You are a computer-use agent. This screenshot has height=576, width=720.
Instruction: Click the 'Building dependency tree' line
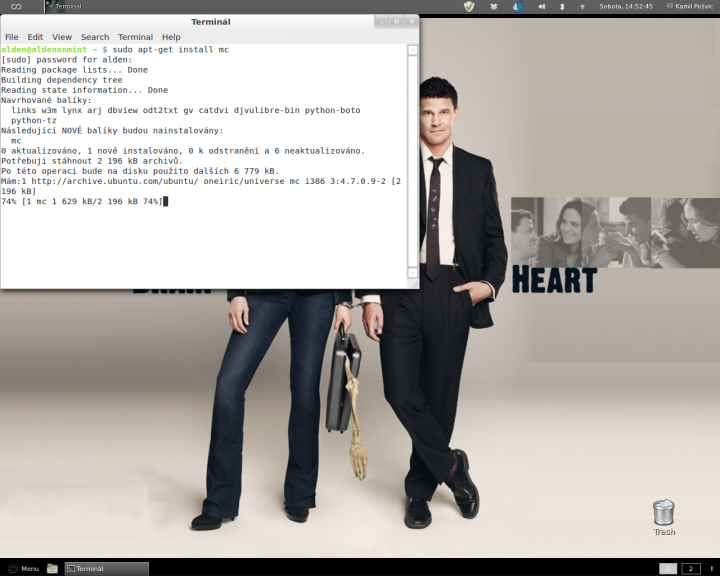(62, 80)
